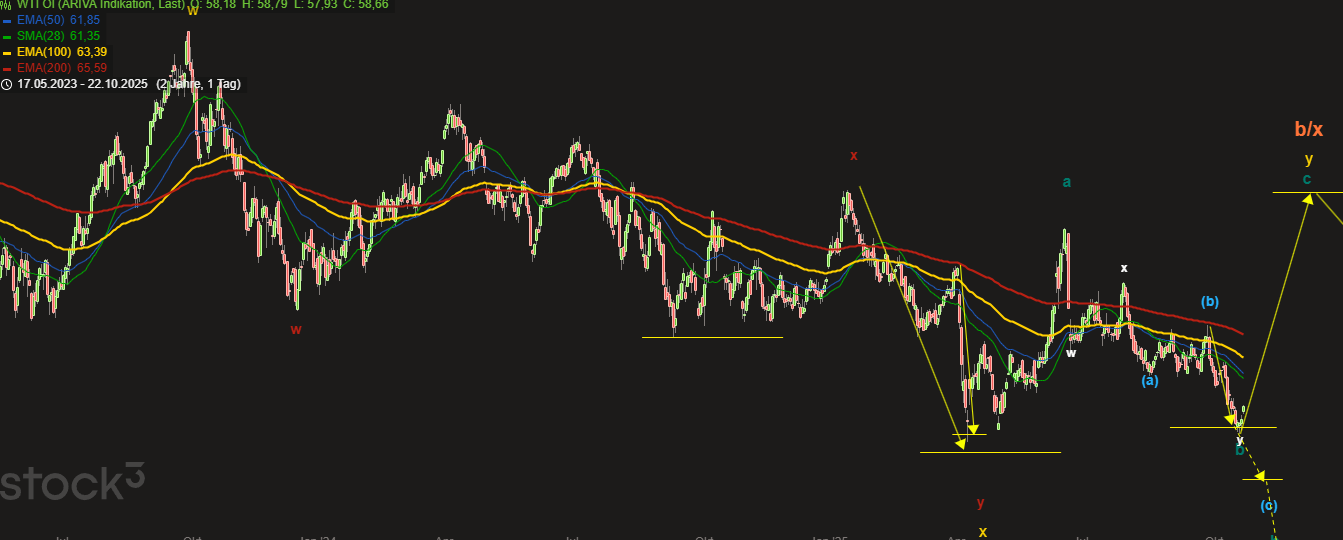
Task: Select the blue (c) wave label
Action: [x=1269, y=505]
